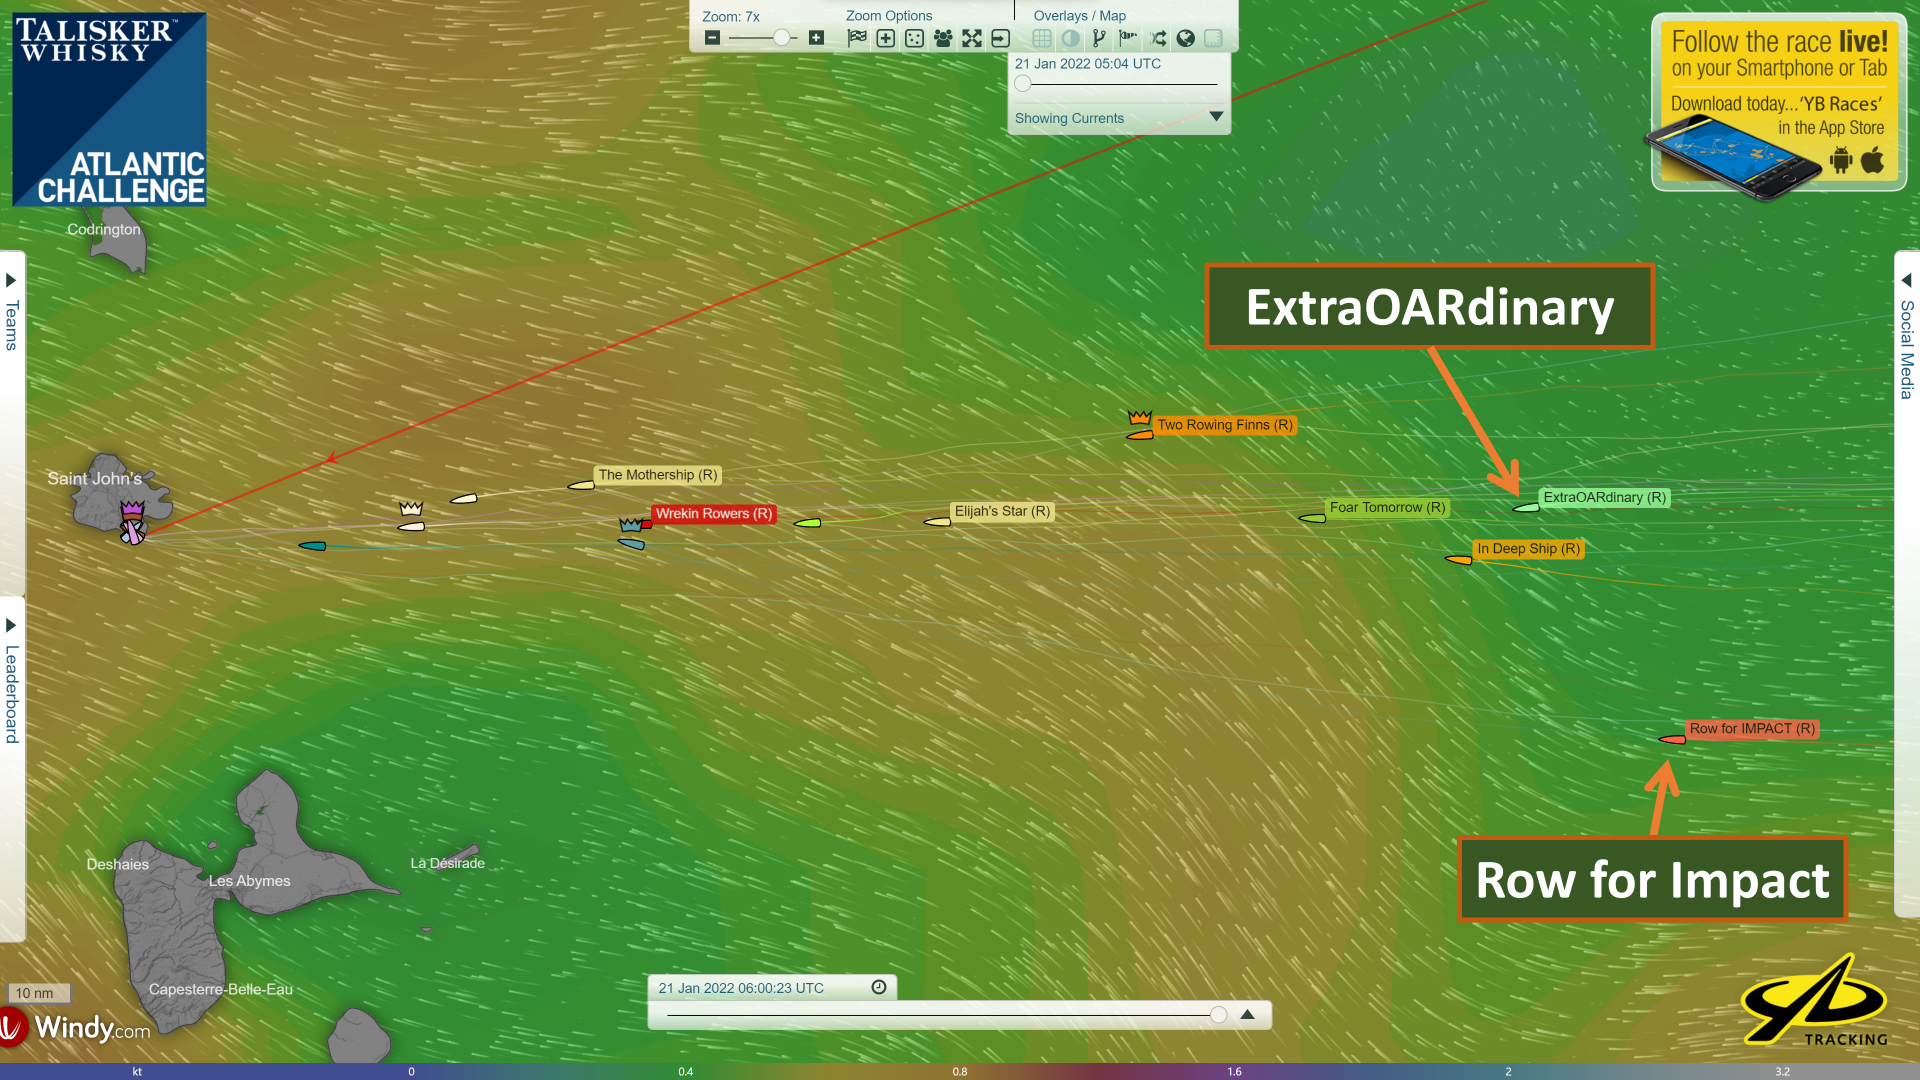Image resolution: width=1920 pixels, height=1080 pixels.
Task: Toggle the grid lines overlay
Action: tap(1042, 38)
